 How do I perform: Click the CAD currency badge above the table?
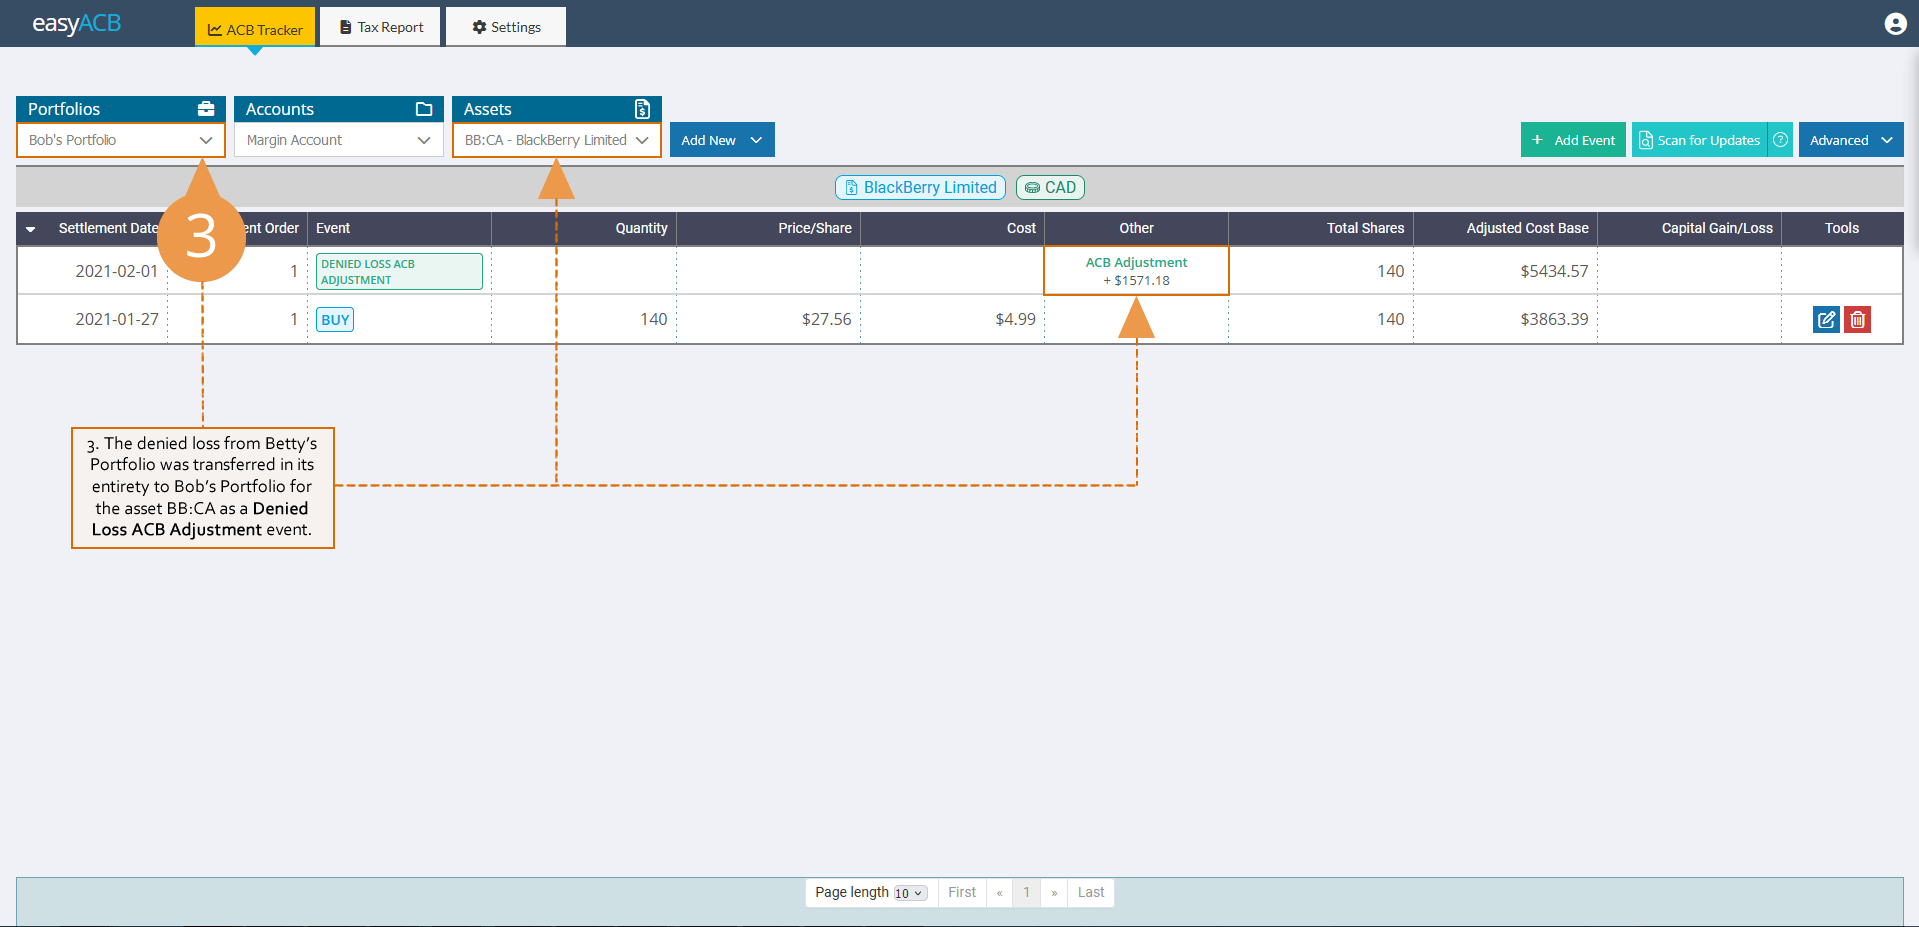[x=1049, y=187]
